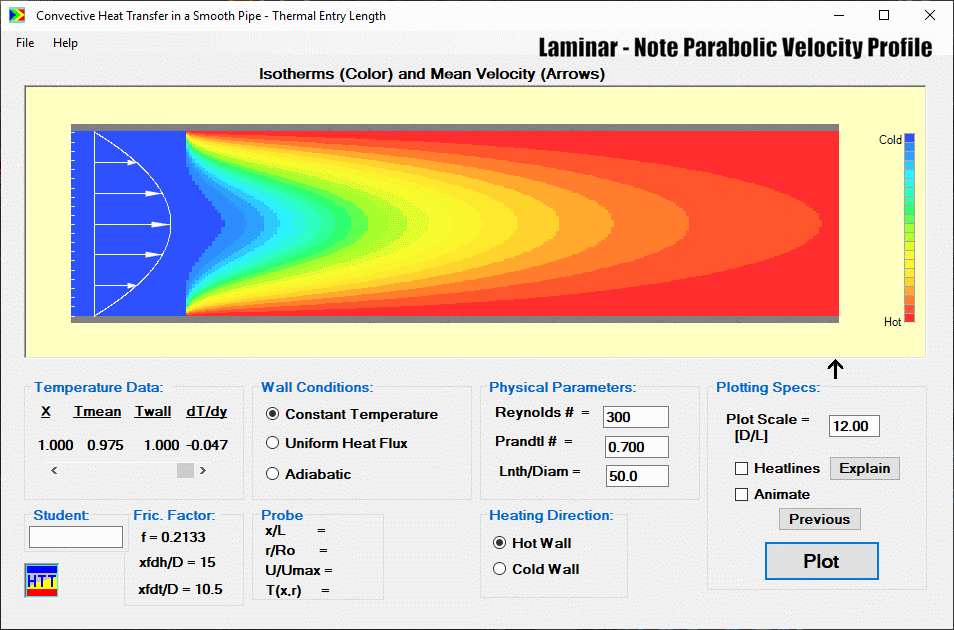This screenshot has width=954, height=630.
Task: Click the HTT logo icon
Action: pyautogui.click(x=40, y=580)
